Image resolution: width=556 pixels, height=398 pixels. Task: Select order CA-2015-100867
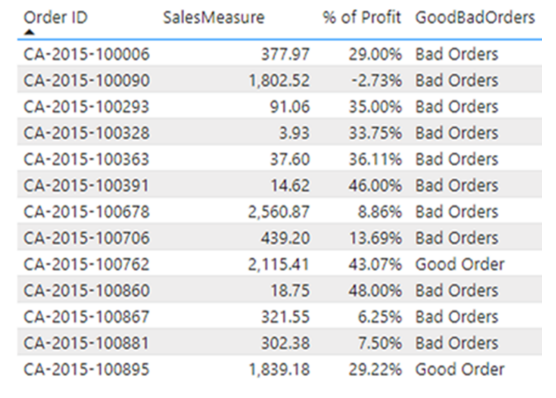[x=87, y=317]
